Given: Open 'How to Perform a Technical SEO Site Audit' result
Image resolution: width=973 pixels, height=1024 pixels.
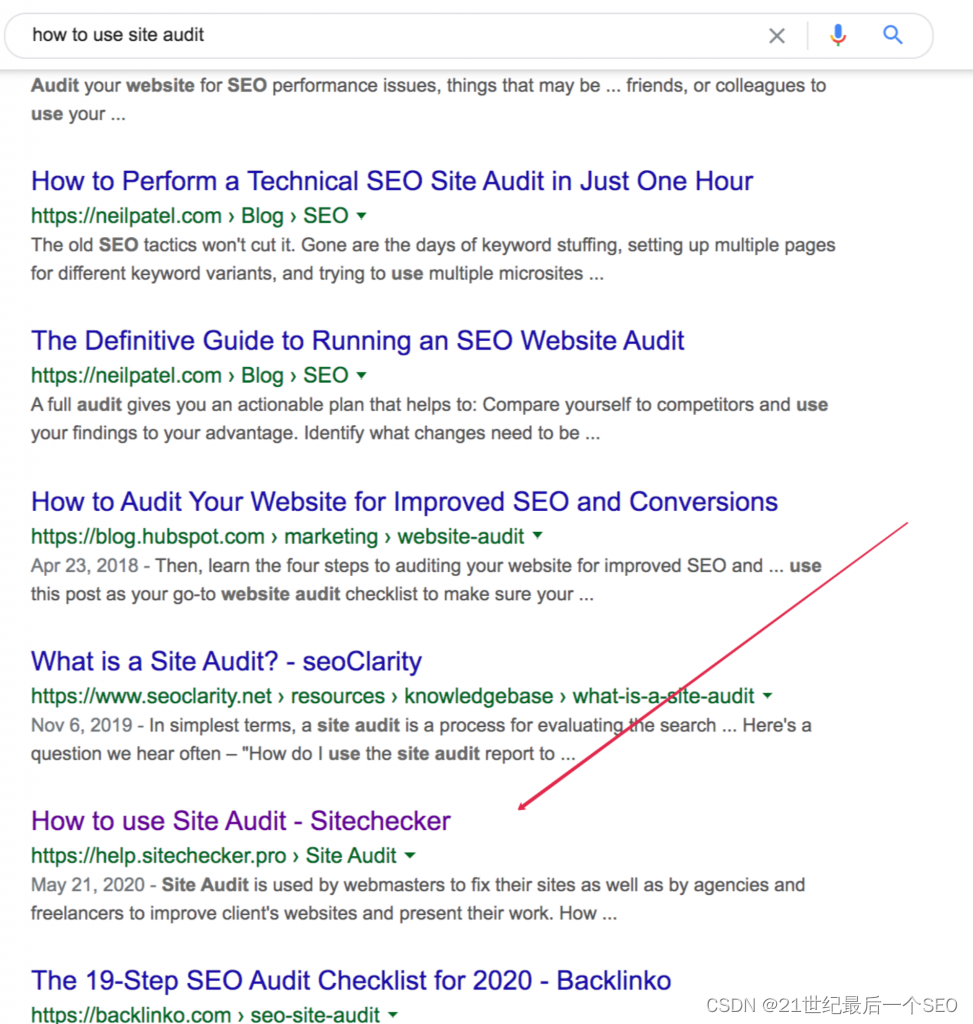Looking at the screenshot, I should coord(392,181).
